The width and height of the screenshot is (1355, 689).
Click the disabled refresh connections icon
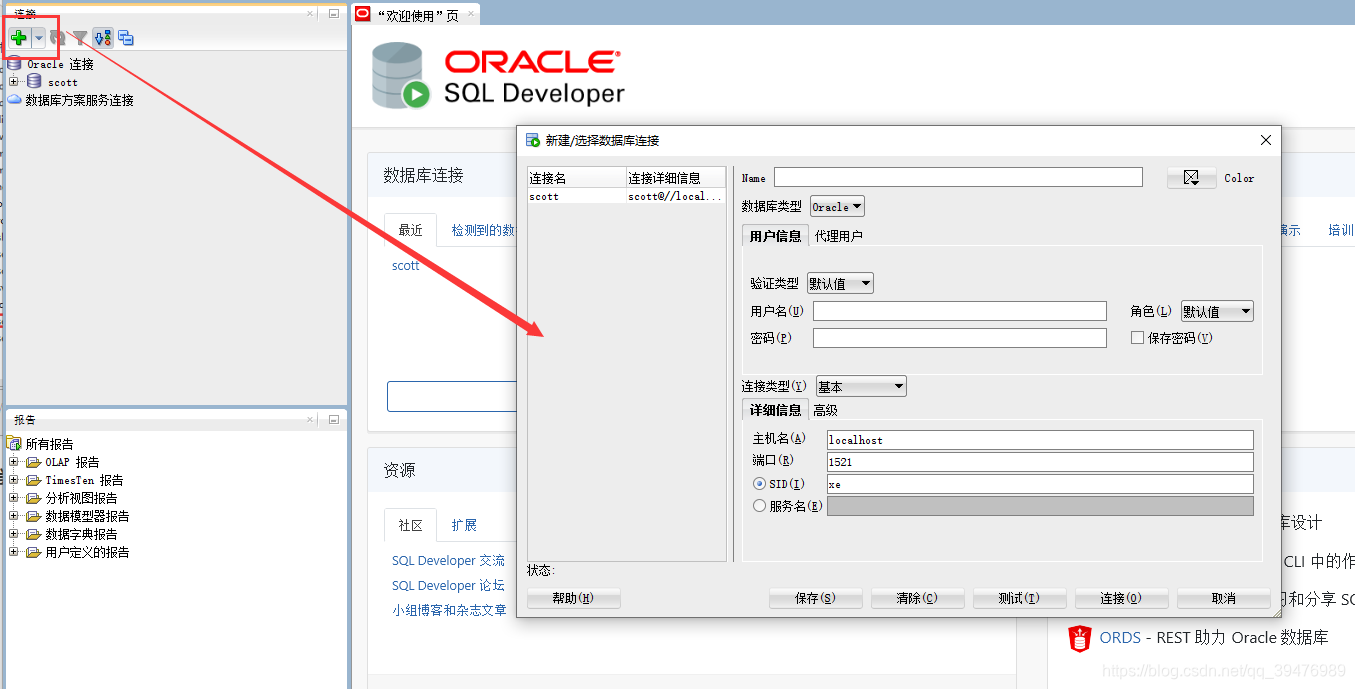[x=57, y=38]
